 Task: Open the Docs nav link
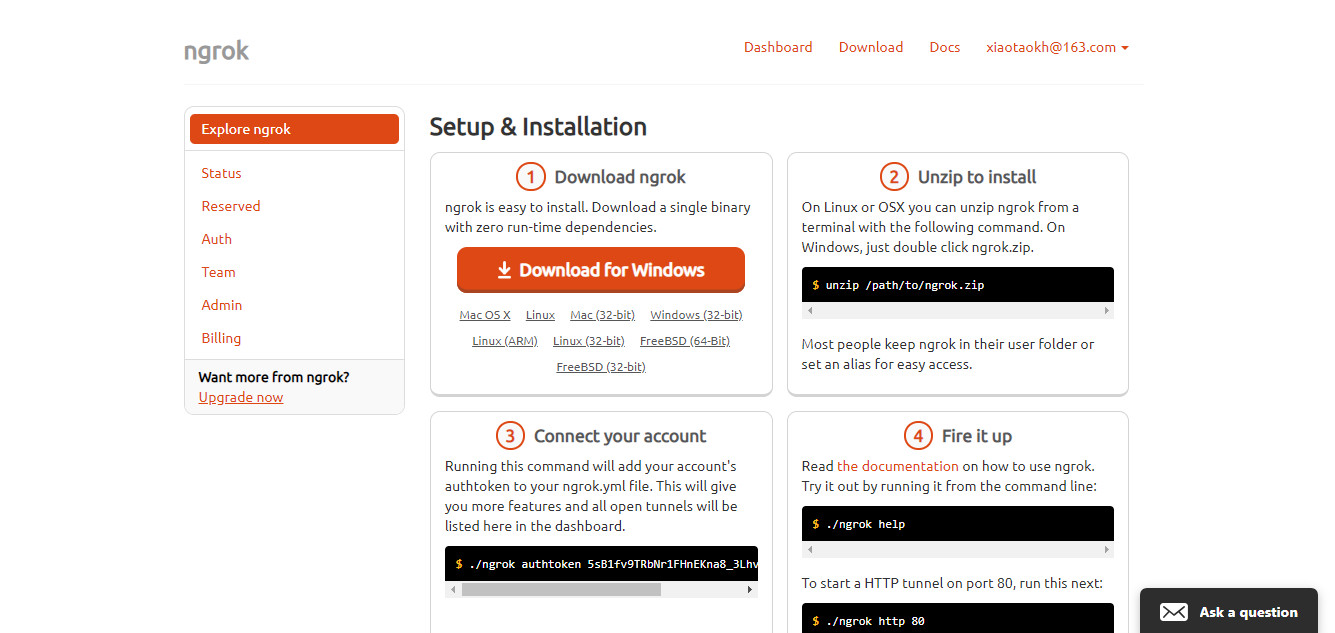pyautogui.click(x=945, y=47)
